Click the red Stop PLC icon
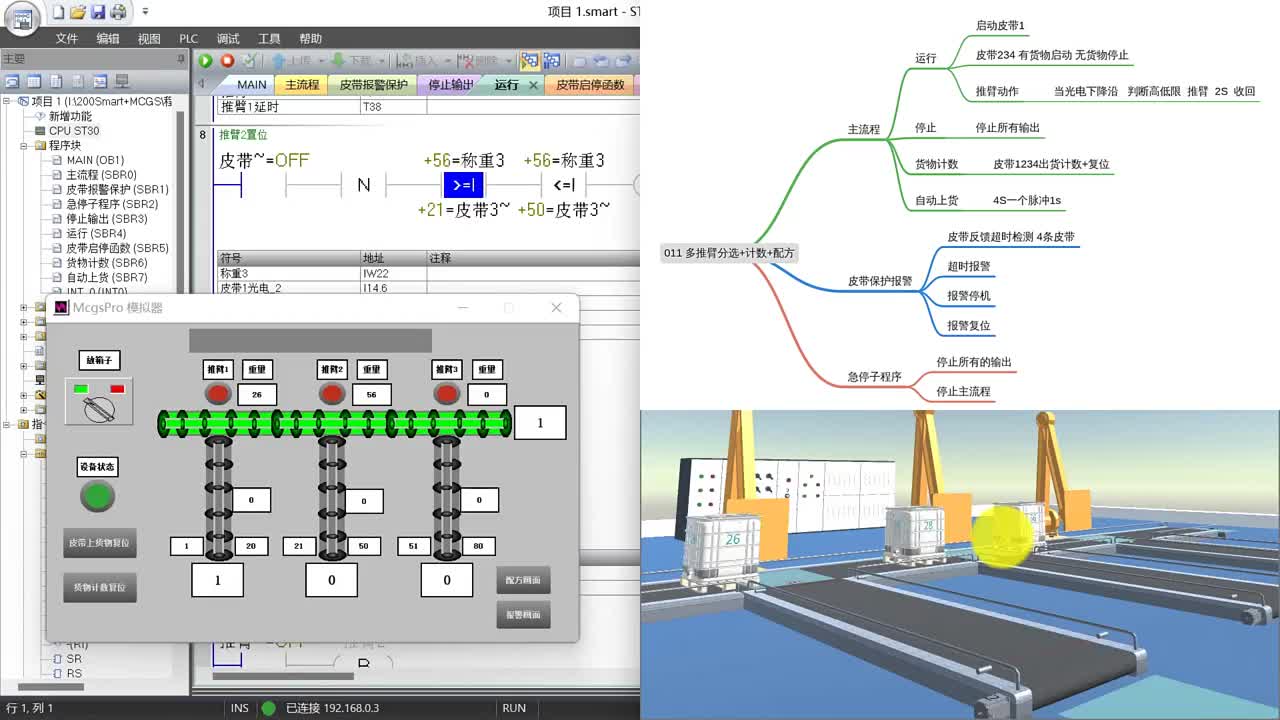 tap(227, 61)
